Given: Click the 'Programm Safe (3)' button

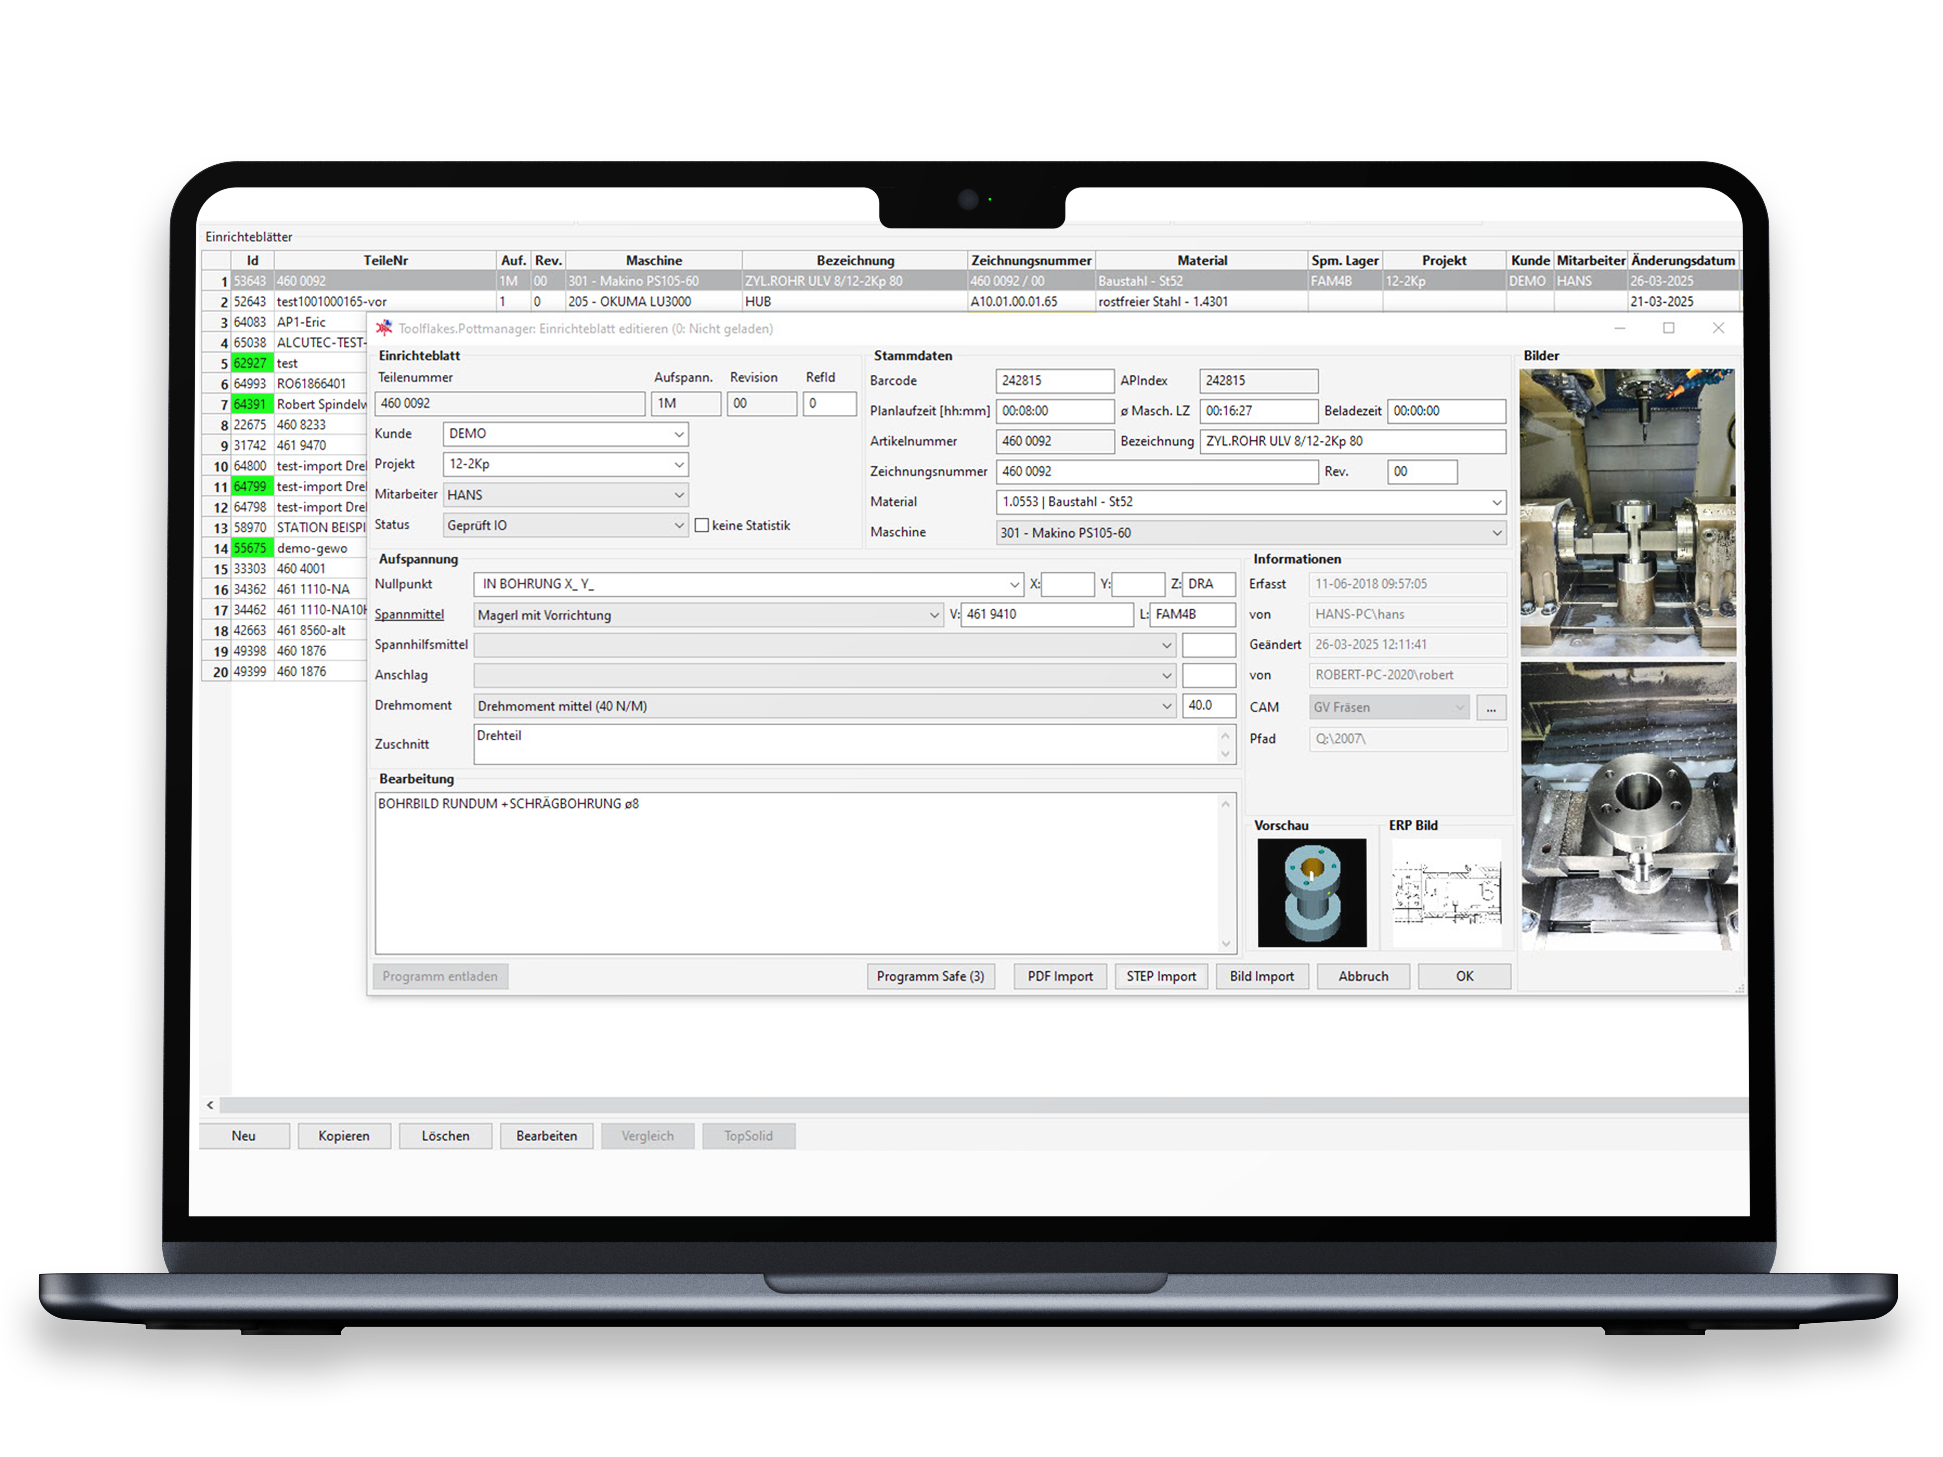Looking at the screenshot, I should tap(930, 976).
